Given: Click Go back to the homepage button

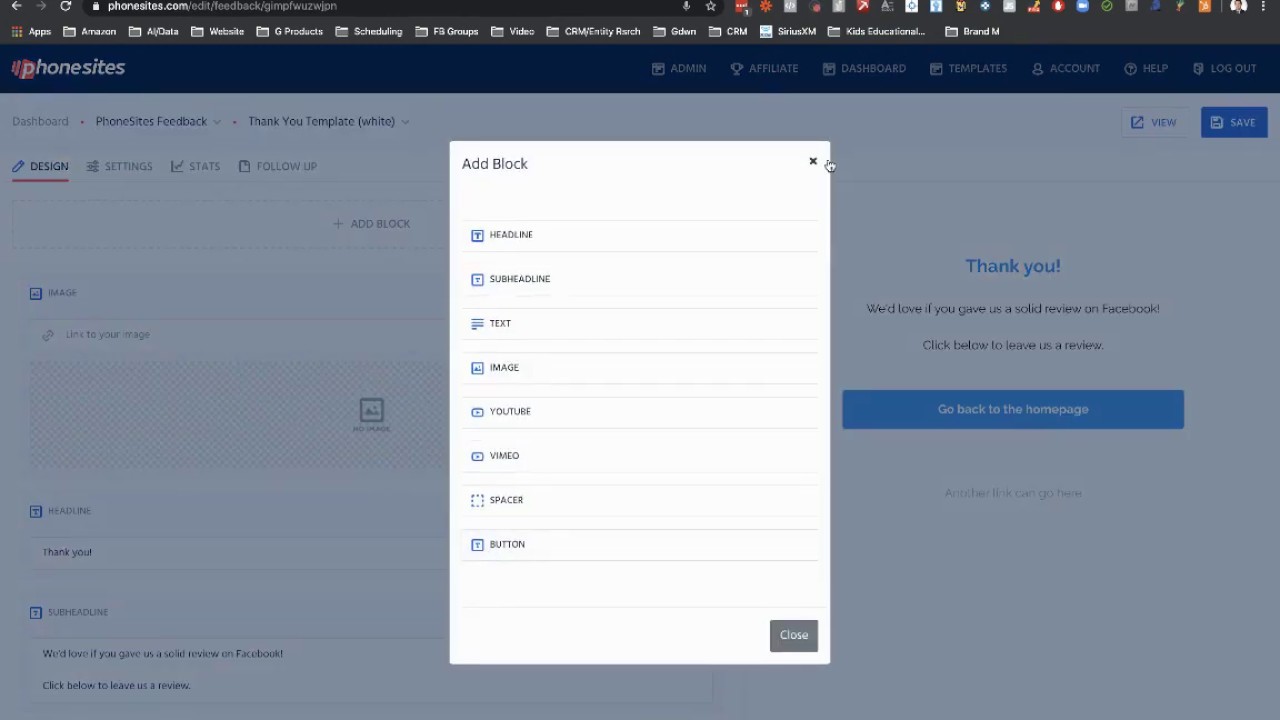Looking at the screenshot, I should click(x=1013, y=409).
